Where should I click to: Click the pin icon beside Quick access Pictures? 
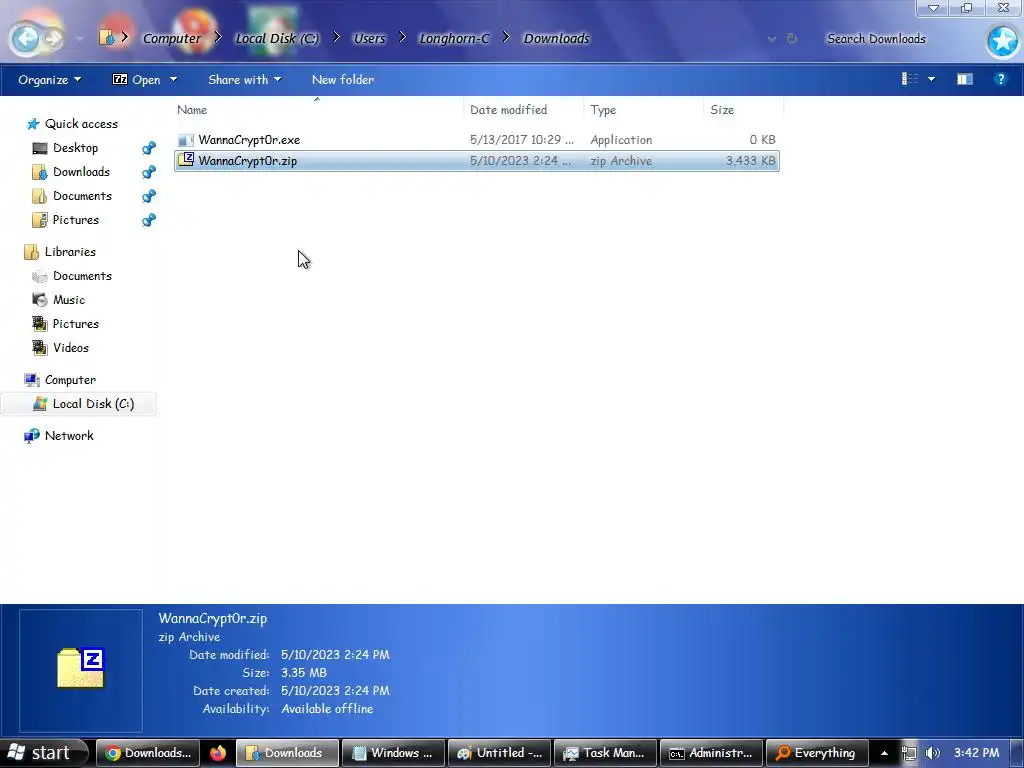(149, 220)
